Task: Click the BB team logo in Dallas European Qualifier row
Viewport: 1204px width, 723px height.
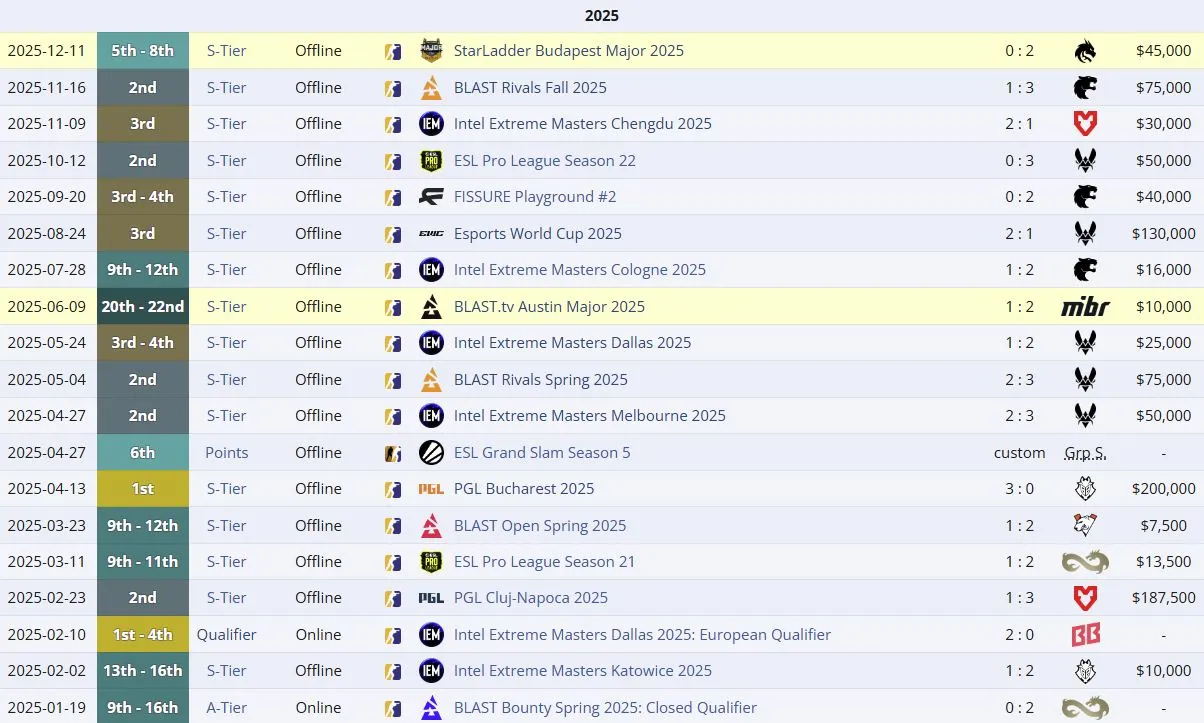Action: point(1085,635)
